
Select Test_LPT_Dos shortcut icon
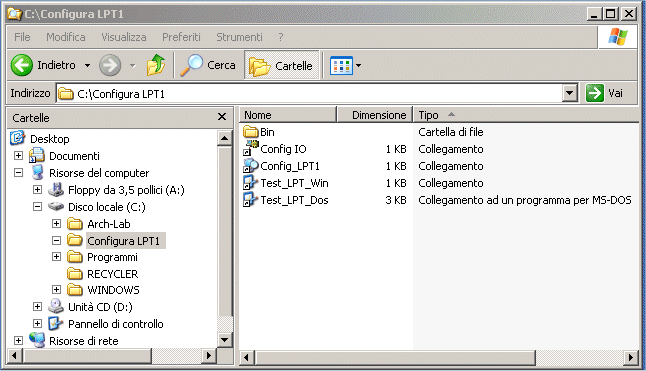coord(250,199)
